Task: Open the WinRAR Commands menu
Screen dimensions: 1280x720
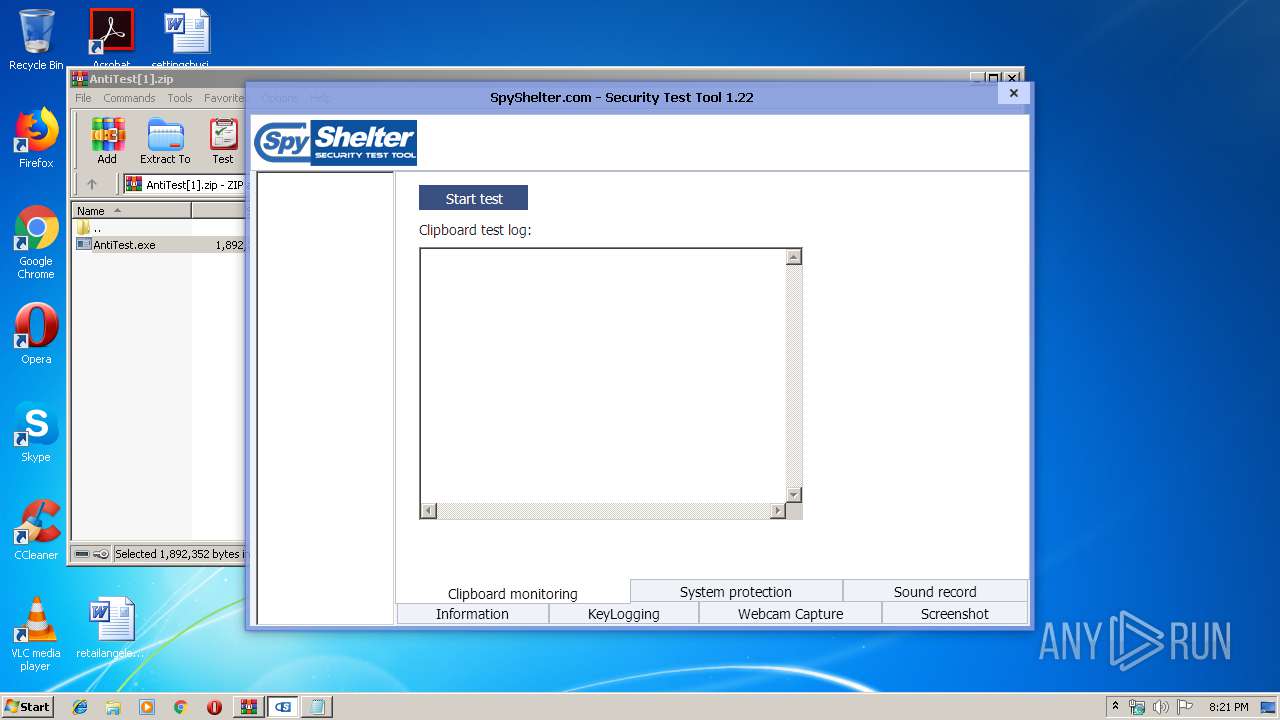Action: coord(129,98)
